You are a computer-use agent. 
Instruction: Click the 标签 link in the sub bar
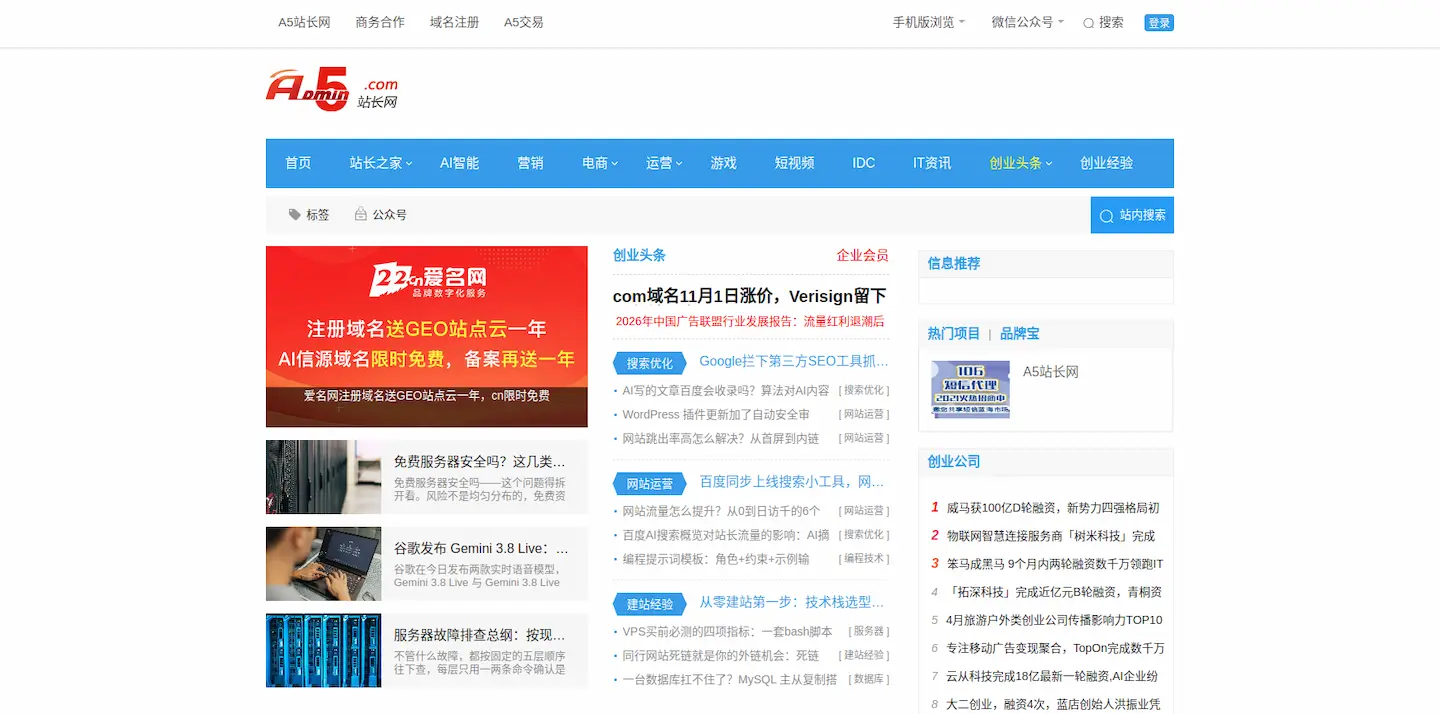pyautogui.click(x=317, y=214)
